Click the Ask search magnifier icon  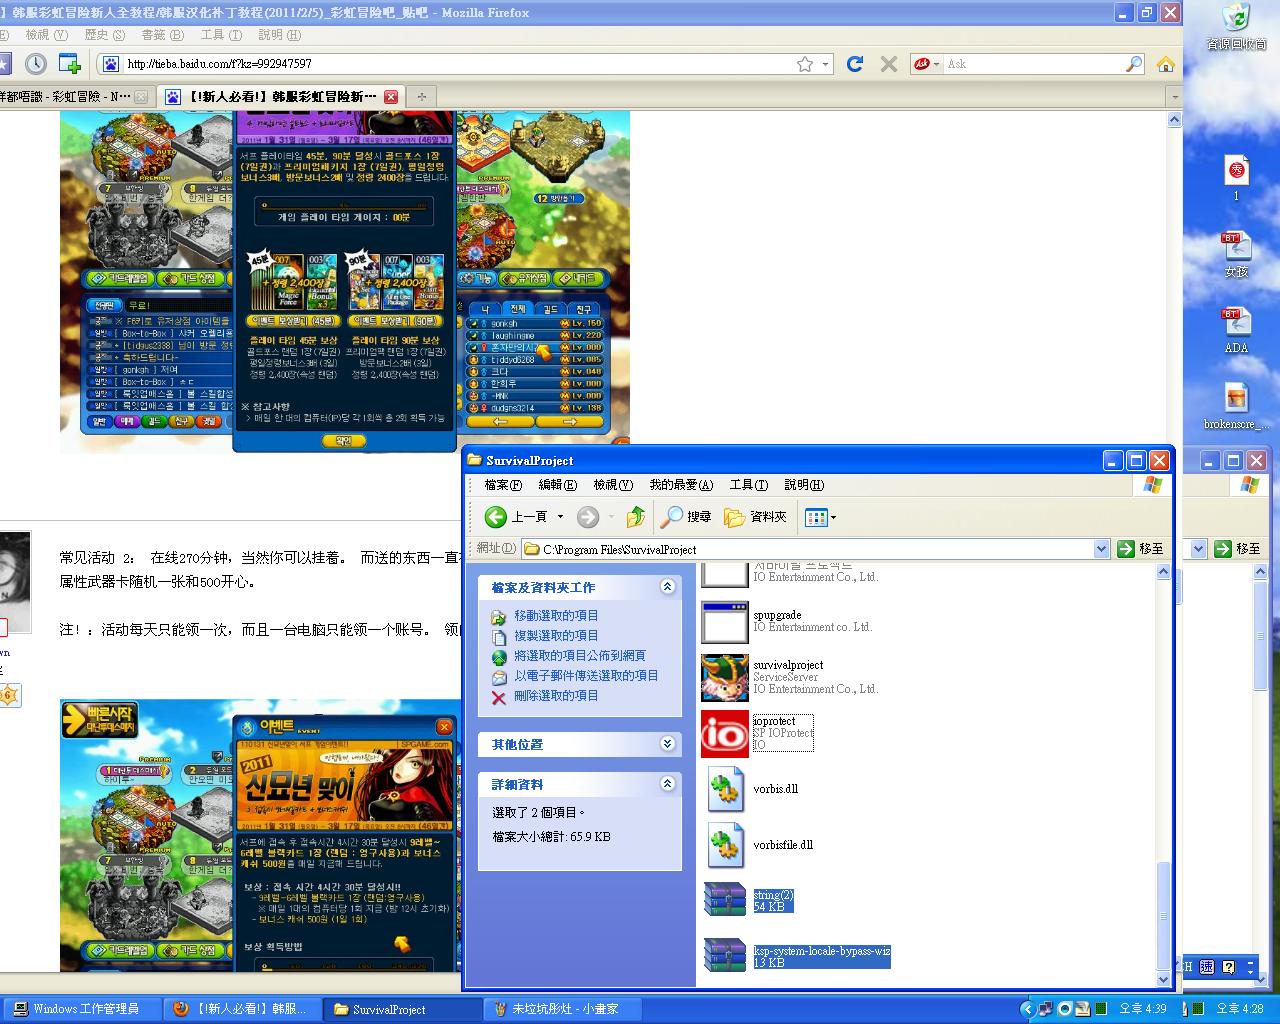[x=1134, y=64]
